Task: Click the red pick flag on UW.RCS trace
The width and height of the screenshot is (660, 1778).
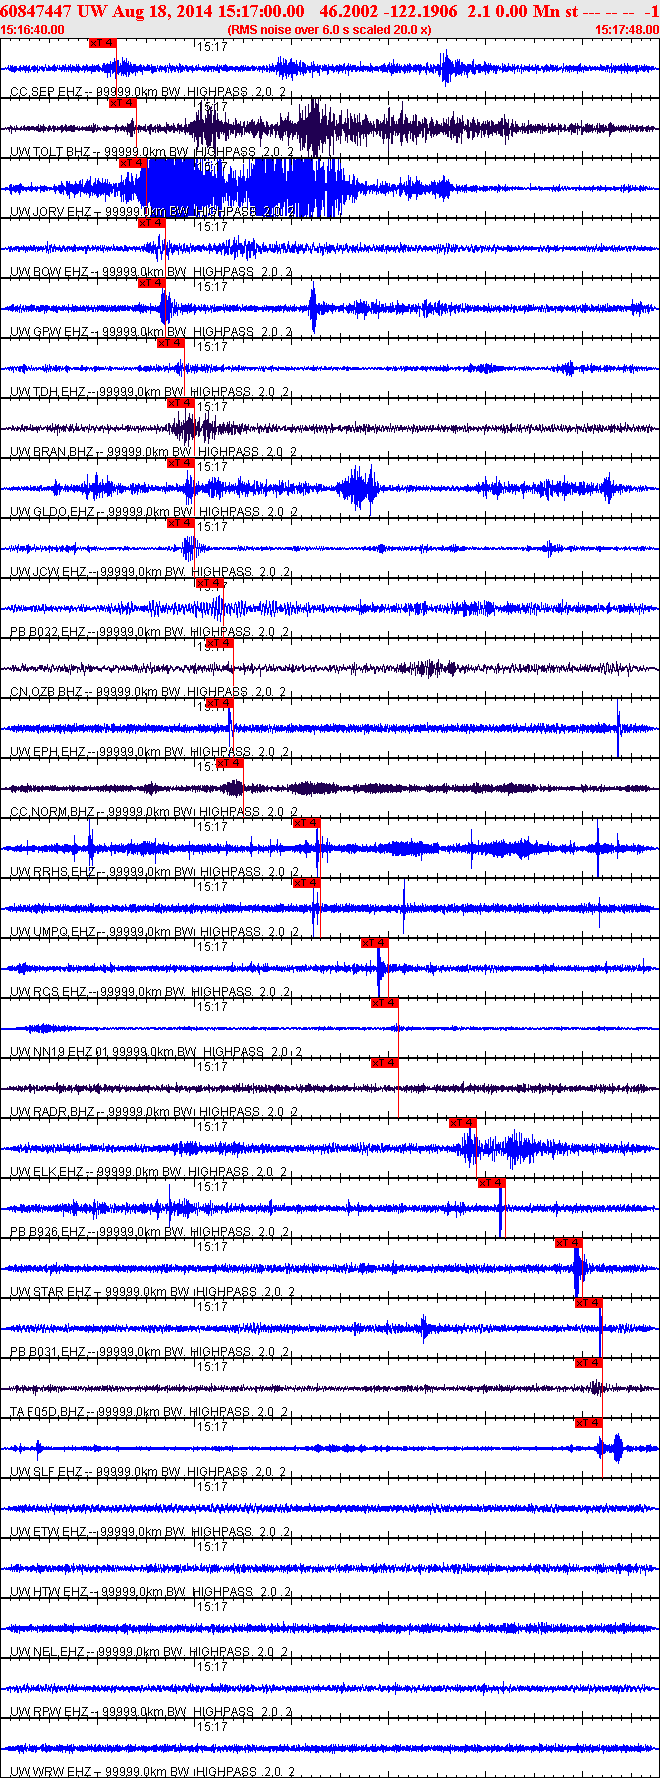Action: [375, 943]
